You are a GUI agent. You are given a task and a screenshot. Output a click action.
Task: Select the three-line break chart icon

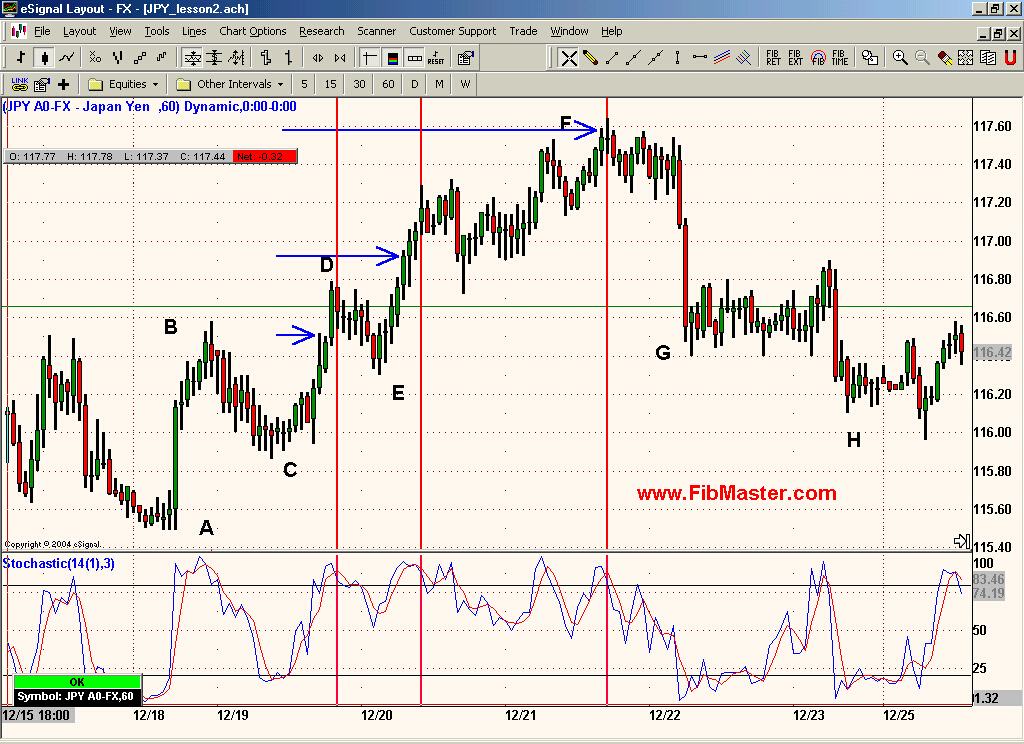(118, 58)
